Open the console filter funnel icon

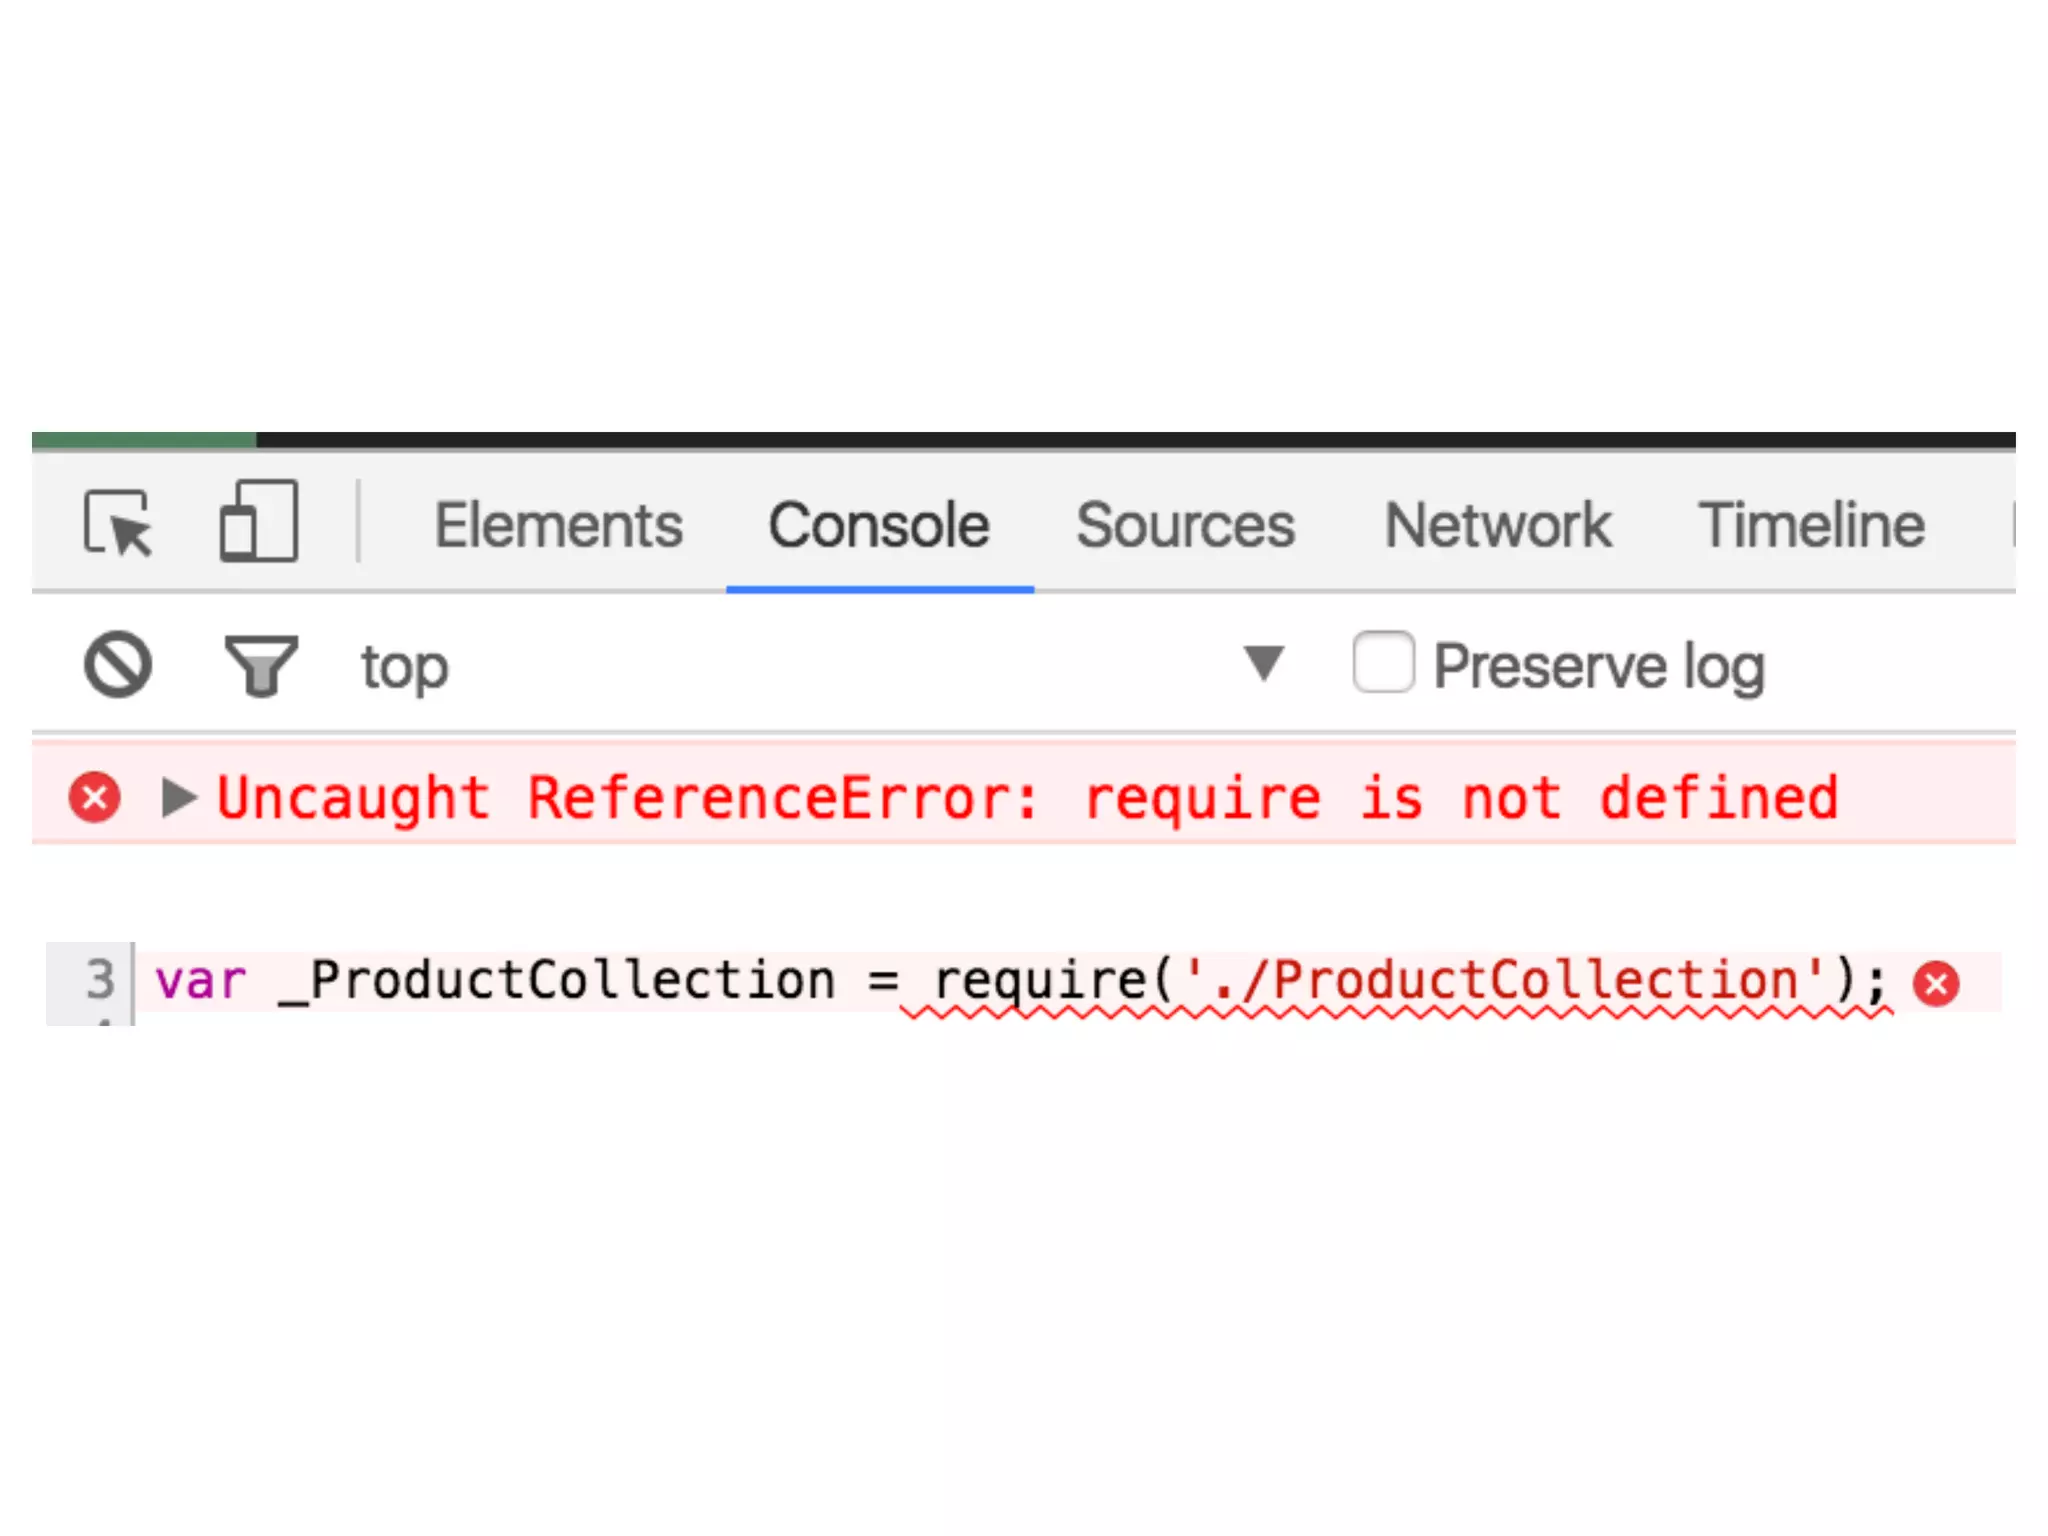[x=261, y=665]
